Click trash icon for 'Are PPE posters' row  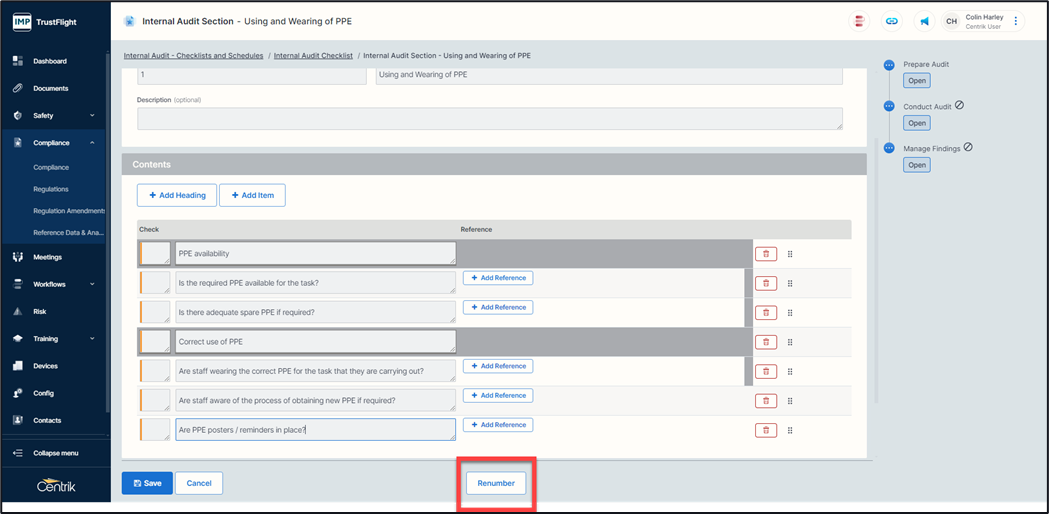(x=765, y=430)
